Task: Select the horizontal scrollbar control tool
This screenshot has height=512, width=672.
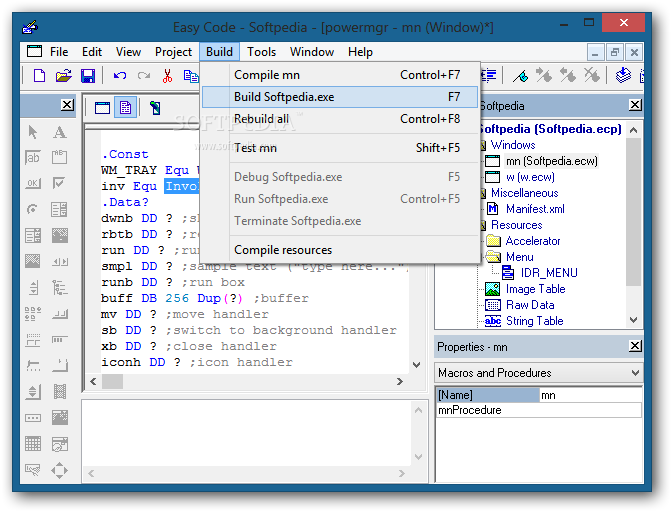Action: (x=60, y=262)
